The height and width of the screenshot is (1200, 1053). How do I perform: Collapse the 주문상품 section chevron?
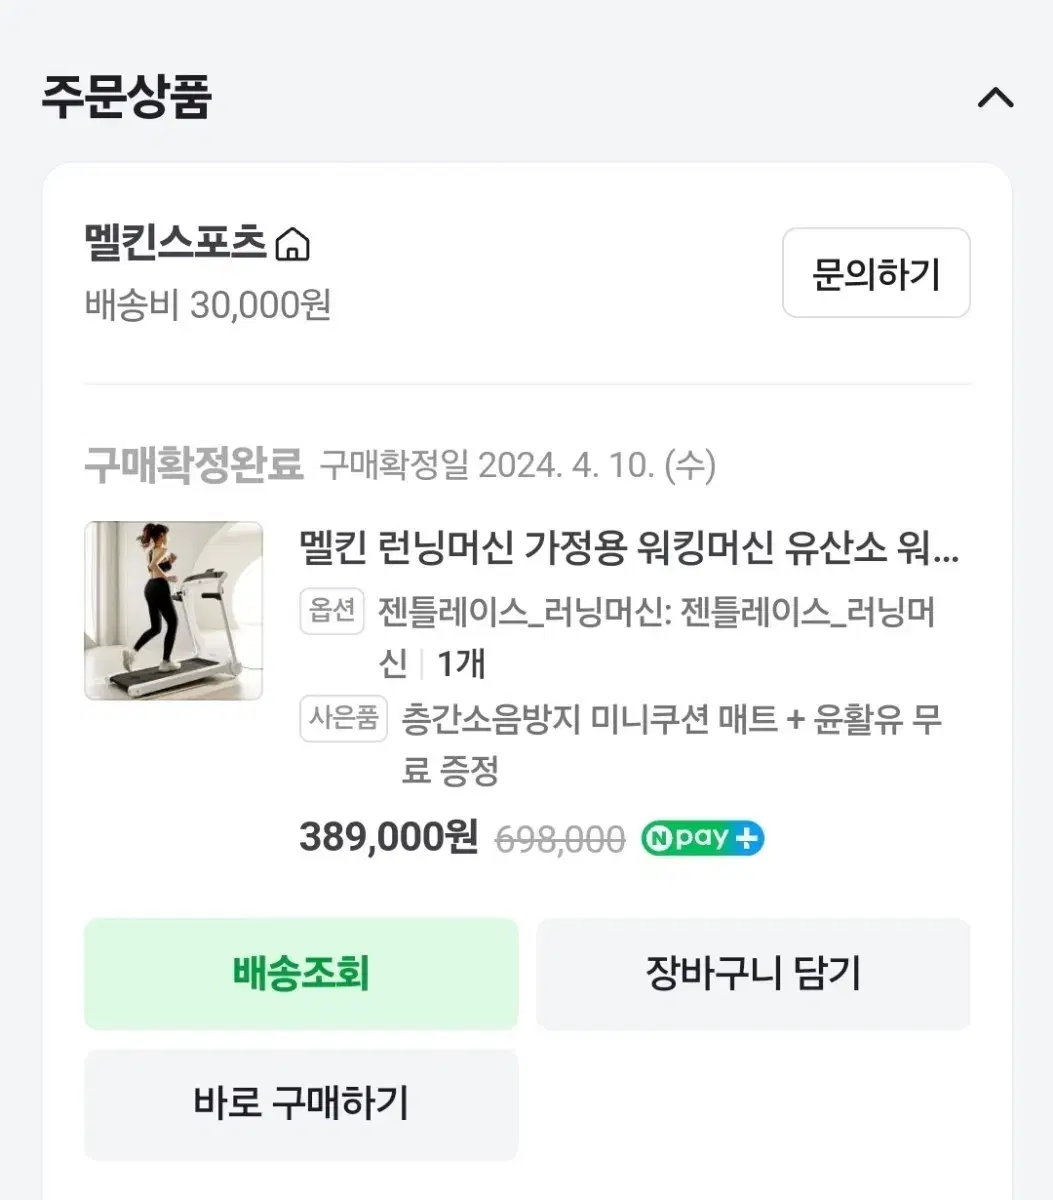[994, 98]
